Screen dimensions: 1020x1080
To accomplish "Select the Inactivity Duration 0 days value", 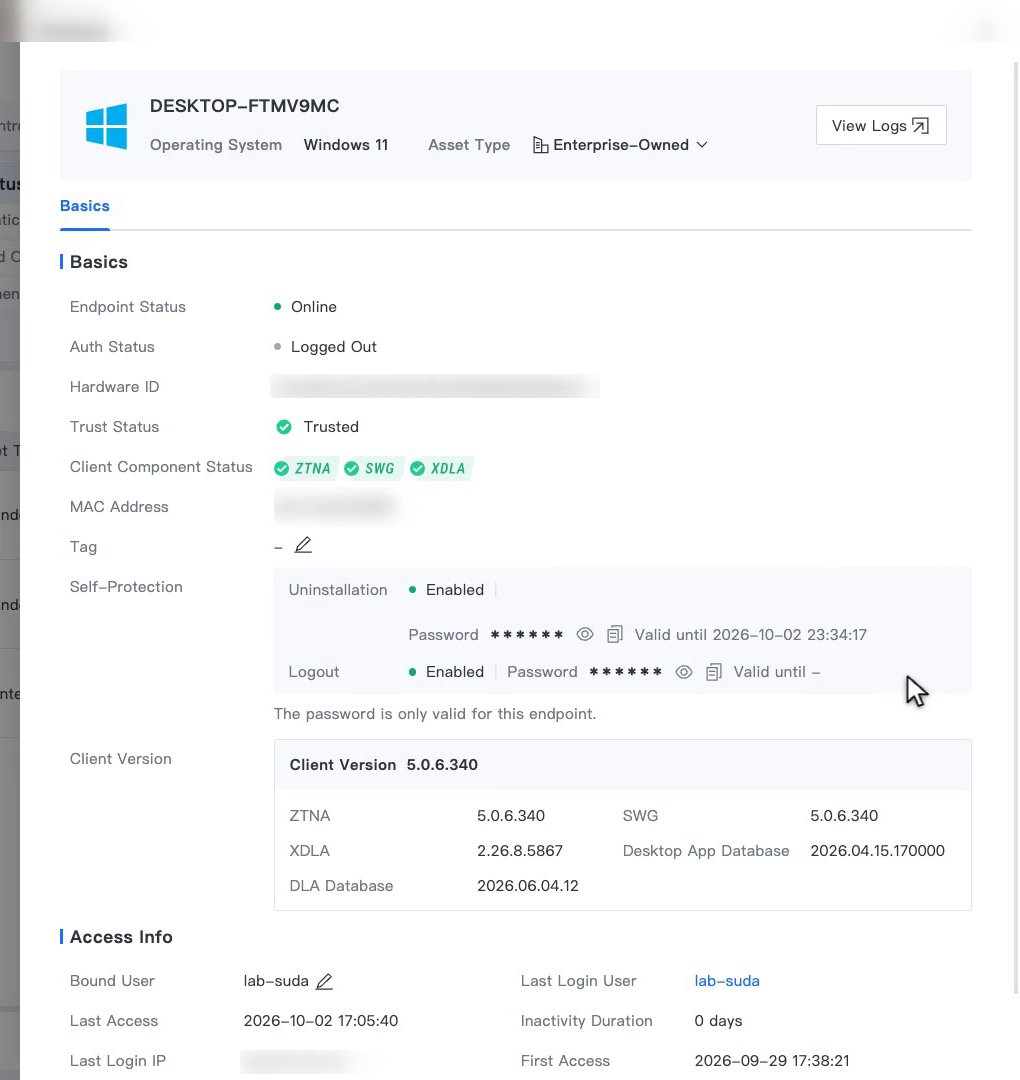I will (718, 1021).
